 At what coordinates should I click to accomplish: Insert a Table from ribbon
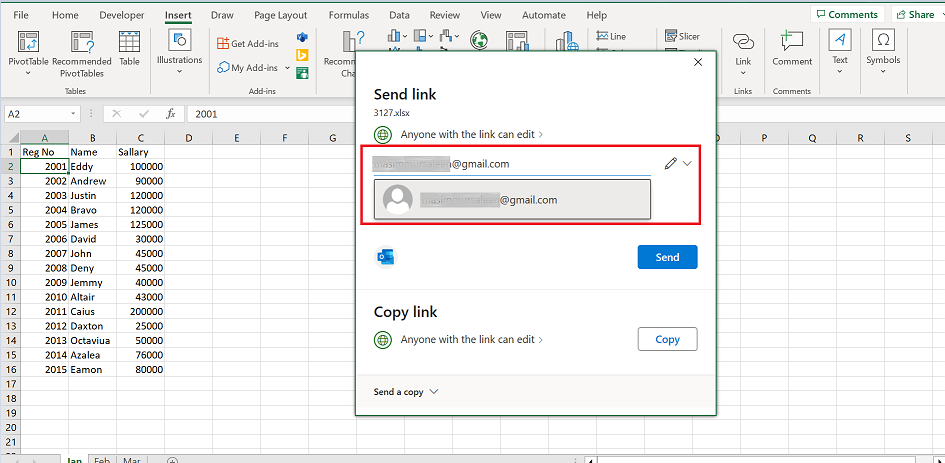[x=129, y=48]
